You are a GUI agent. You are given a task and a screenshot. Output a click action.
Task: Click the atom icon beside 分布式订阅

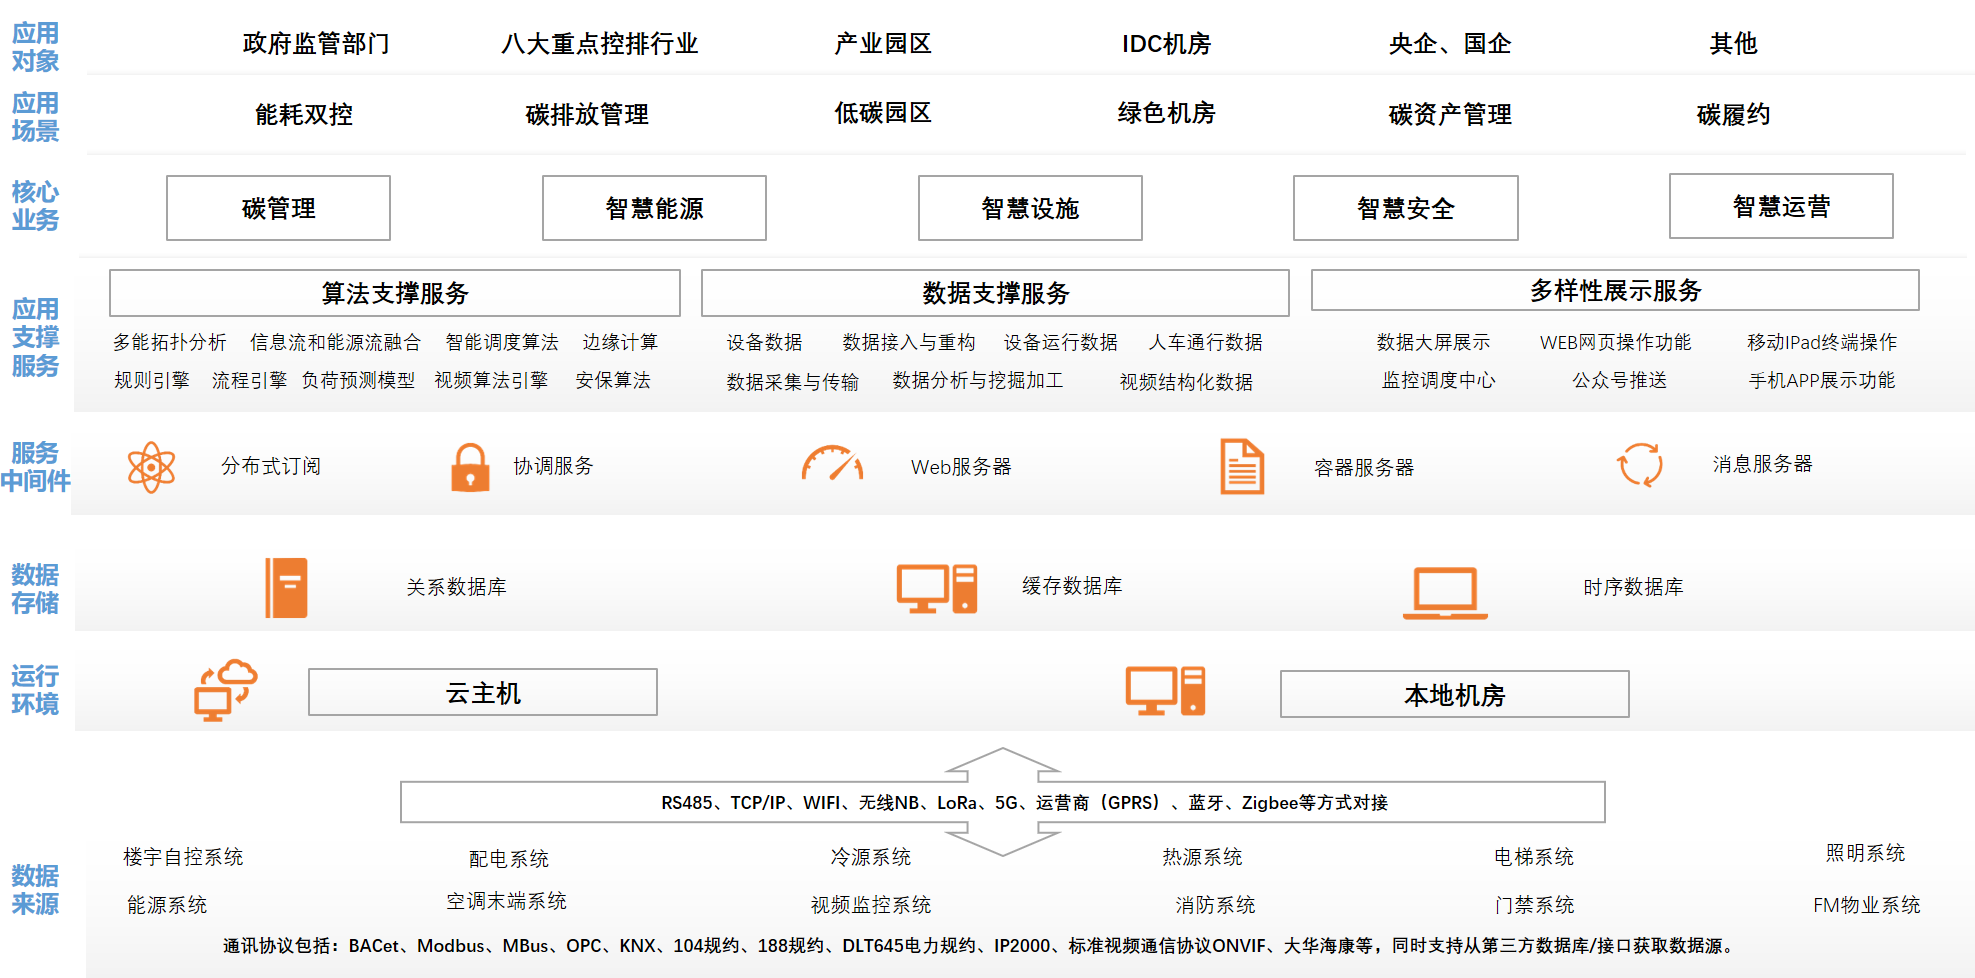151,467
